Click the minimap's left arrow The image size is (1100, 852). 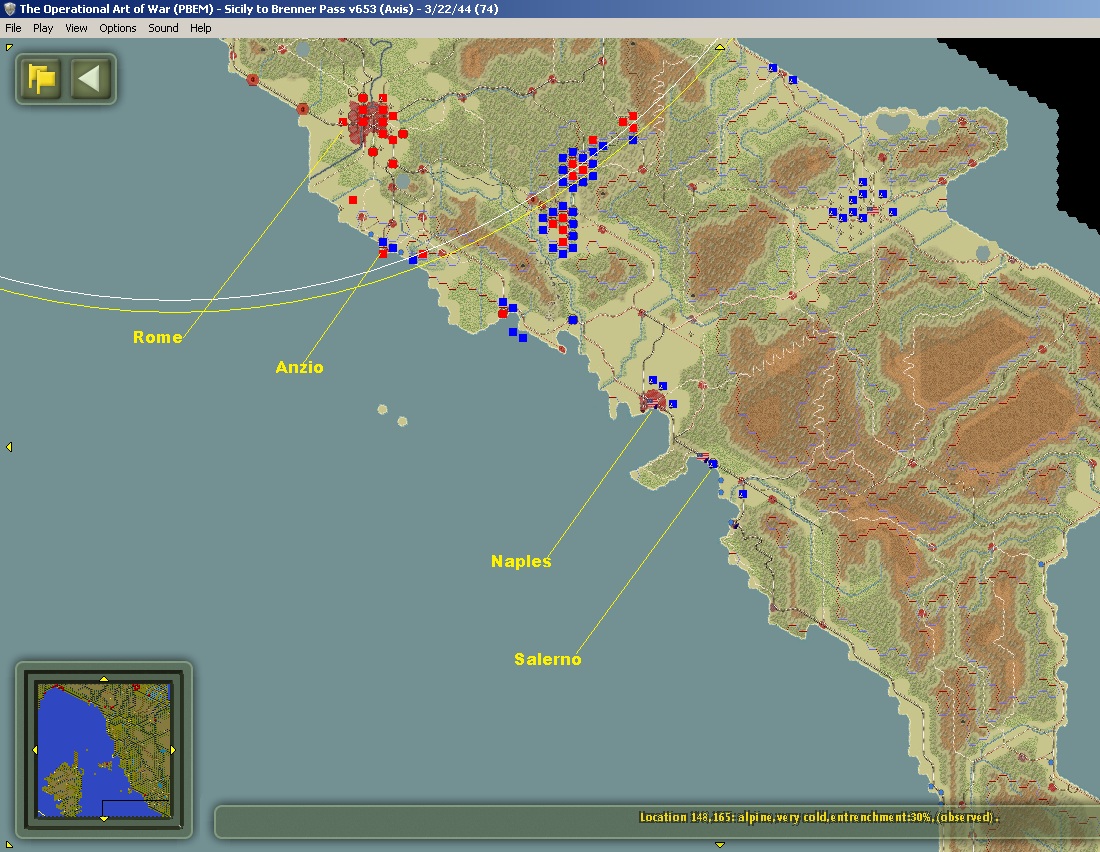click(35, 750)
